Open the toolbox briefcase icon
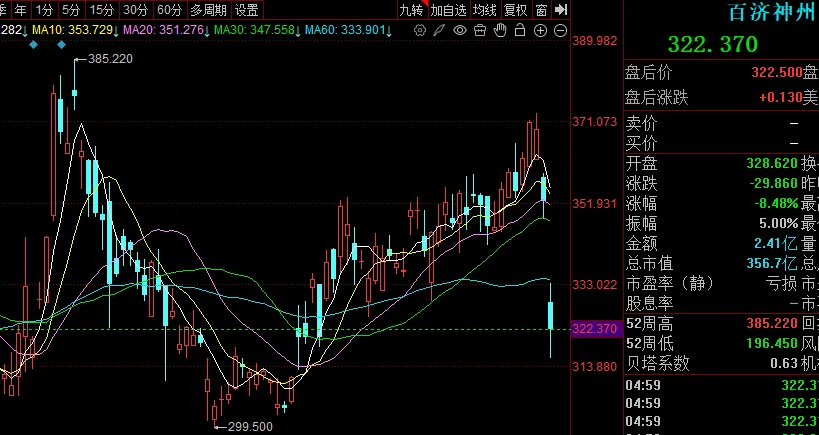Screen dimensions: 819x435 pyautogui.click(x=479, y=30)
